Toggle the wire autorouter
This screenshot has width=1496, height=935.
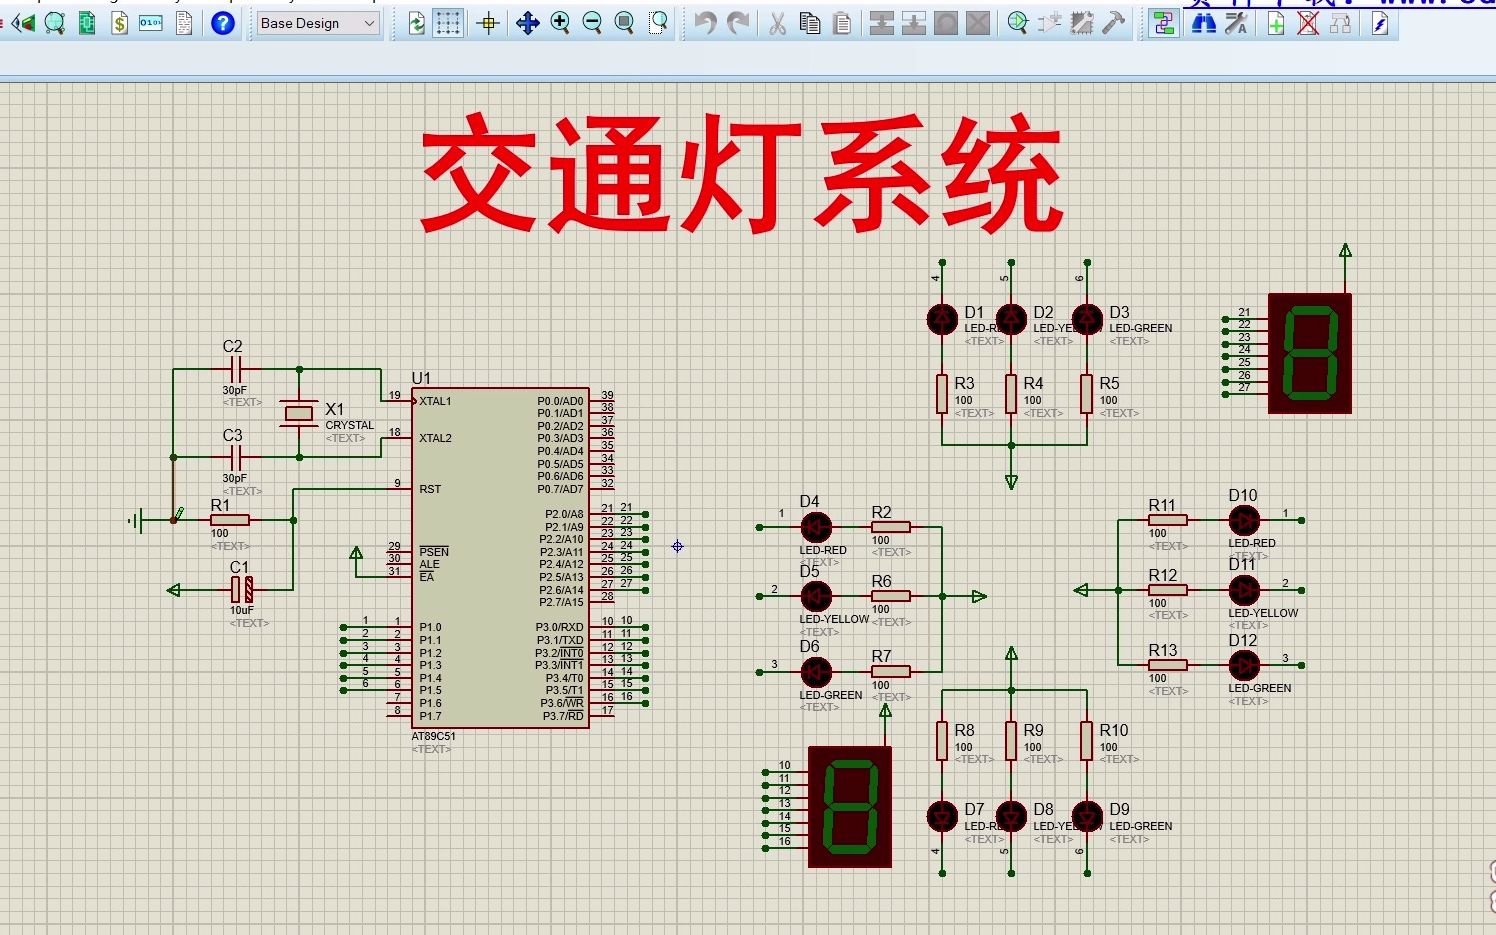[1163, 22]
